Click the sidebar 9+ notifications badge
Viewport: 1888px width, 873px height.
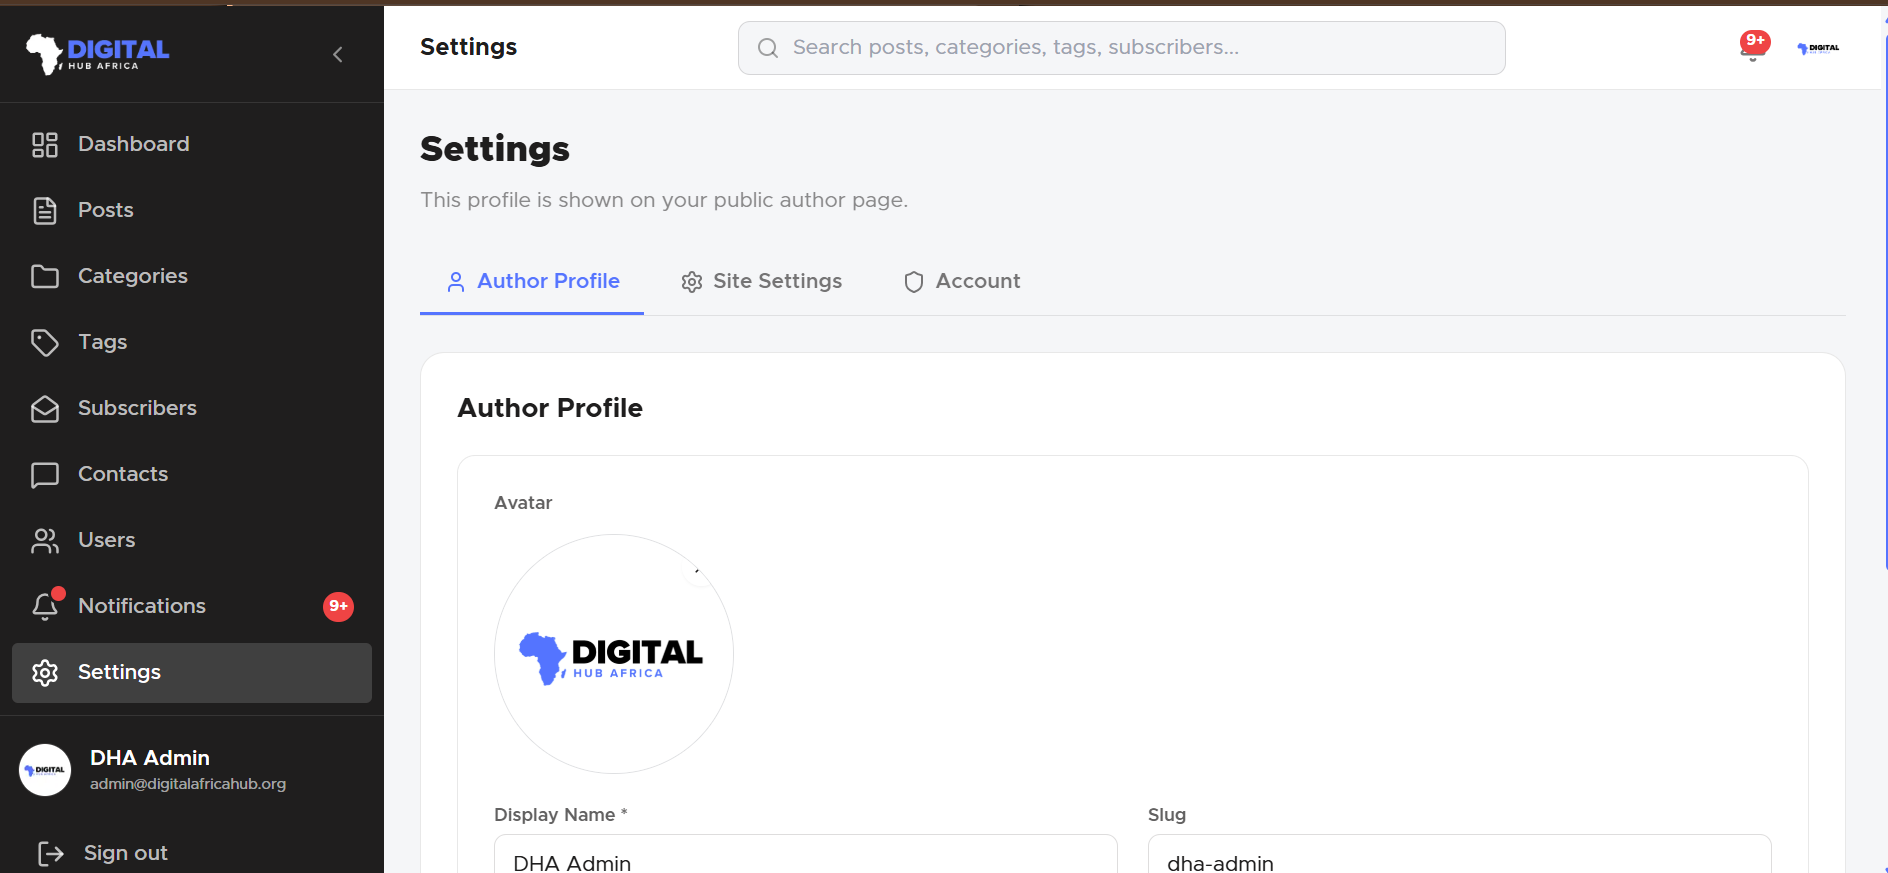338,606
